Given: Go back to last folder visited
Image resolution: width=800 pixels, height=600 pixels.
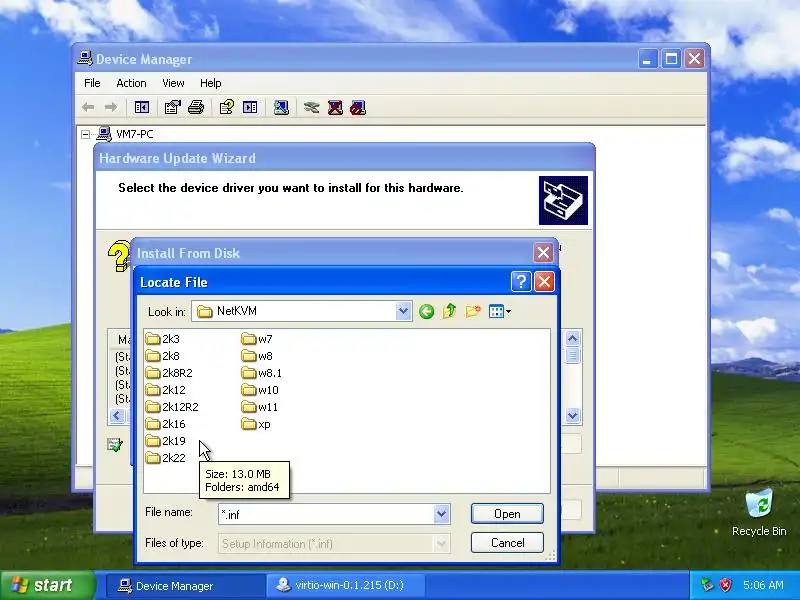Looking at the screenshot, I should [x=427, y=311].
